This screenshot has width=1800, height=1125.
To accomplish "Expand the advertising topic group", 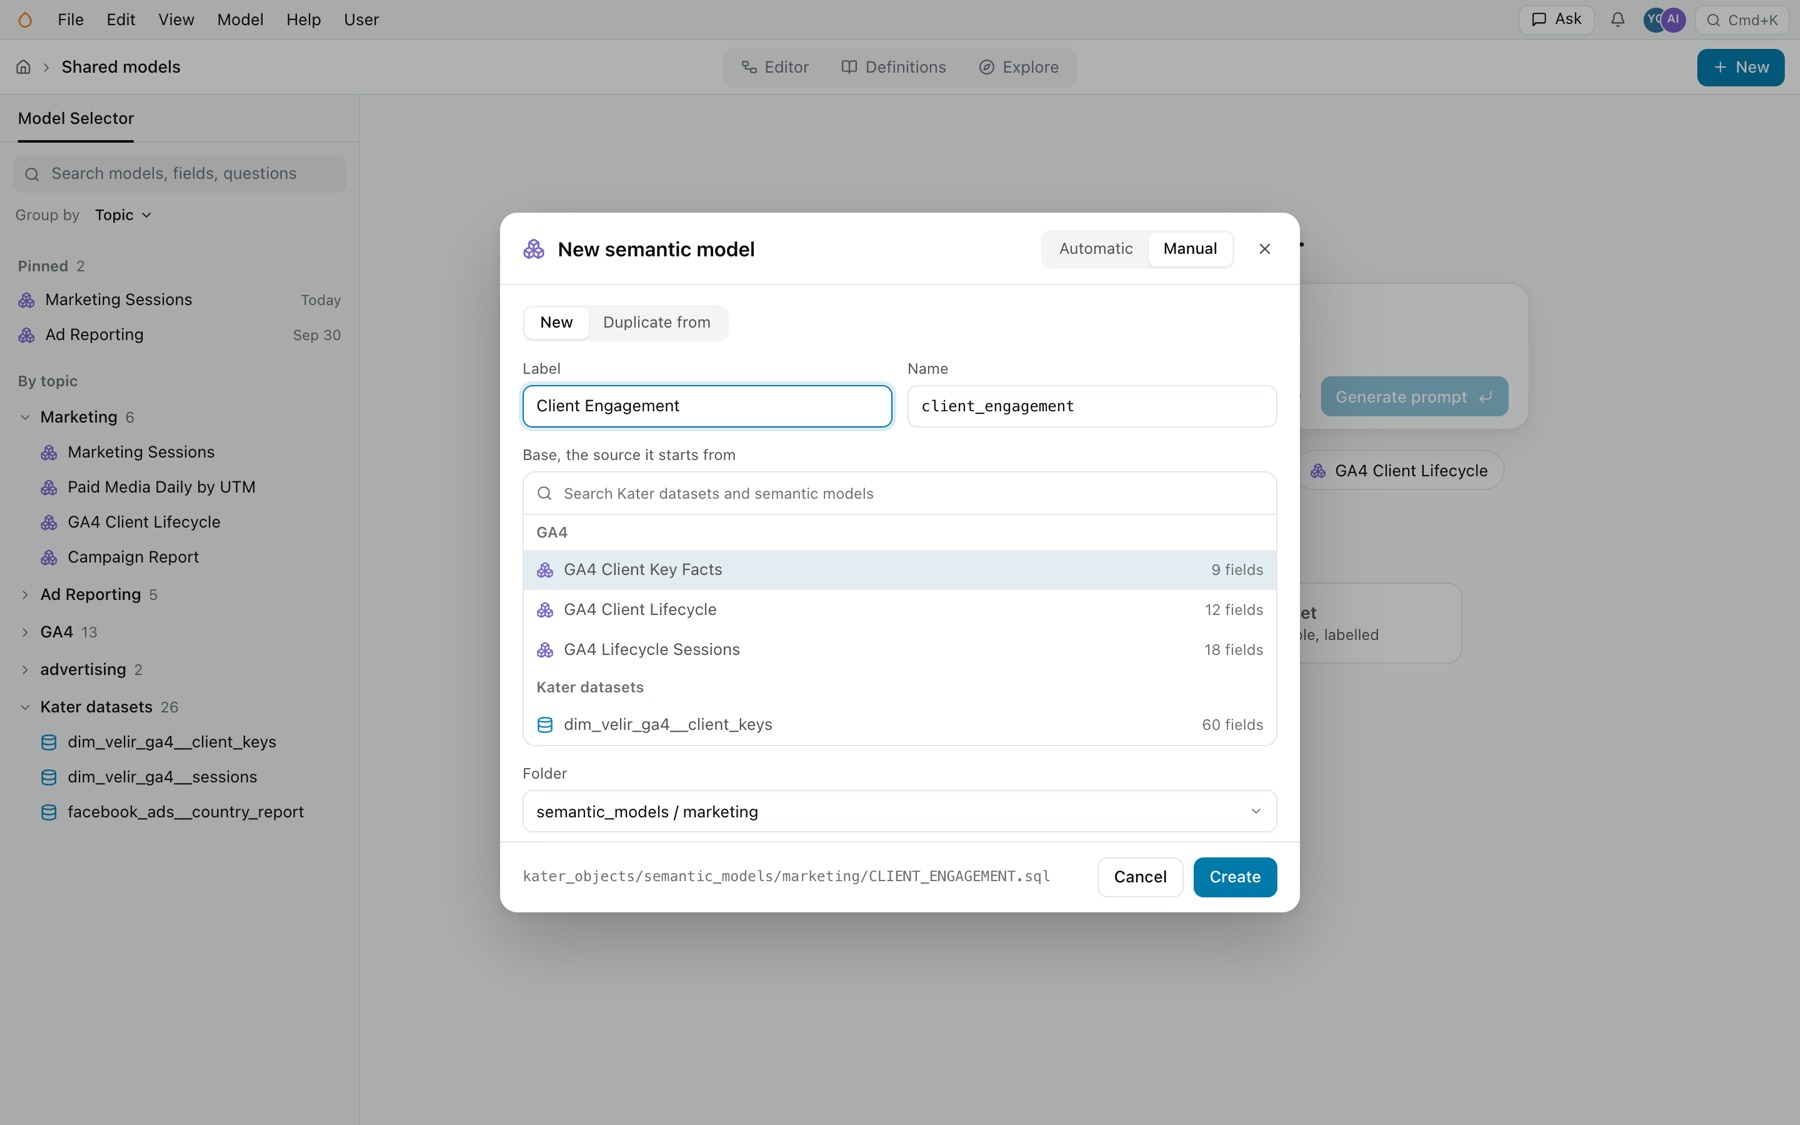I will (25, 669).
